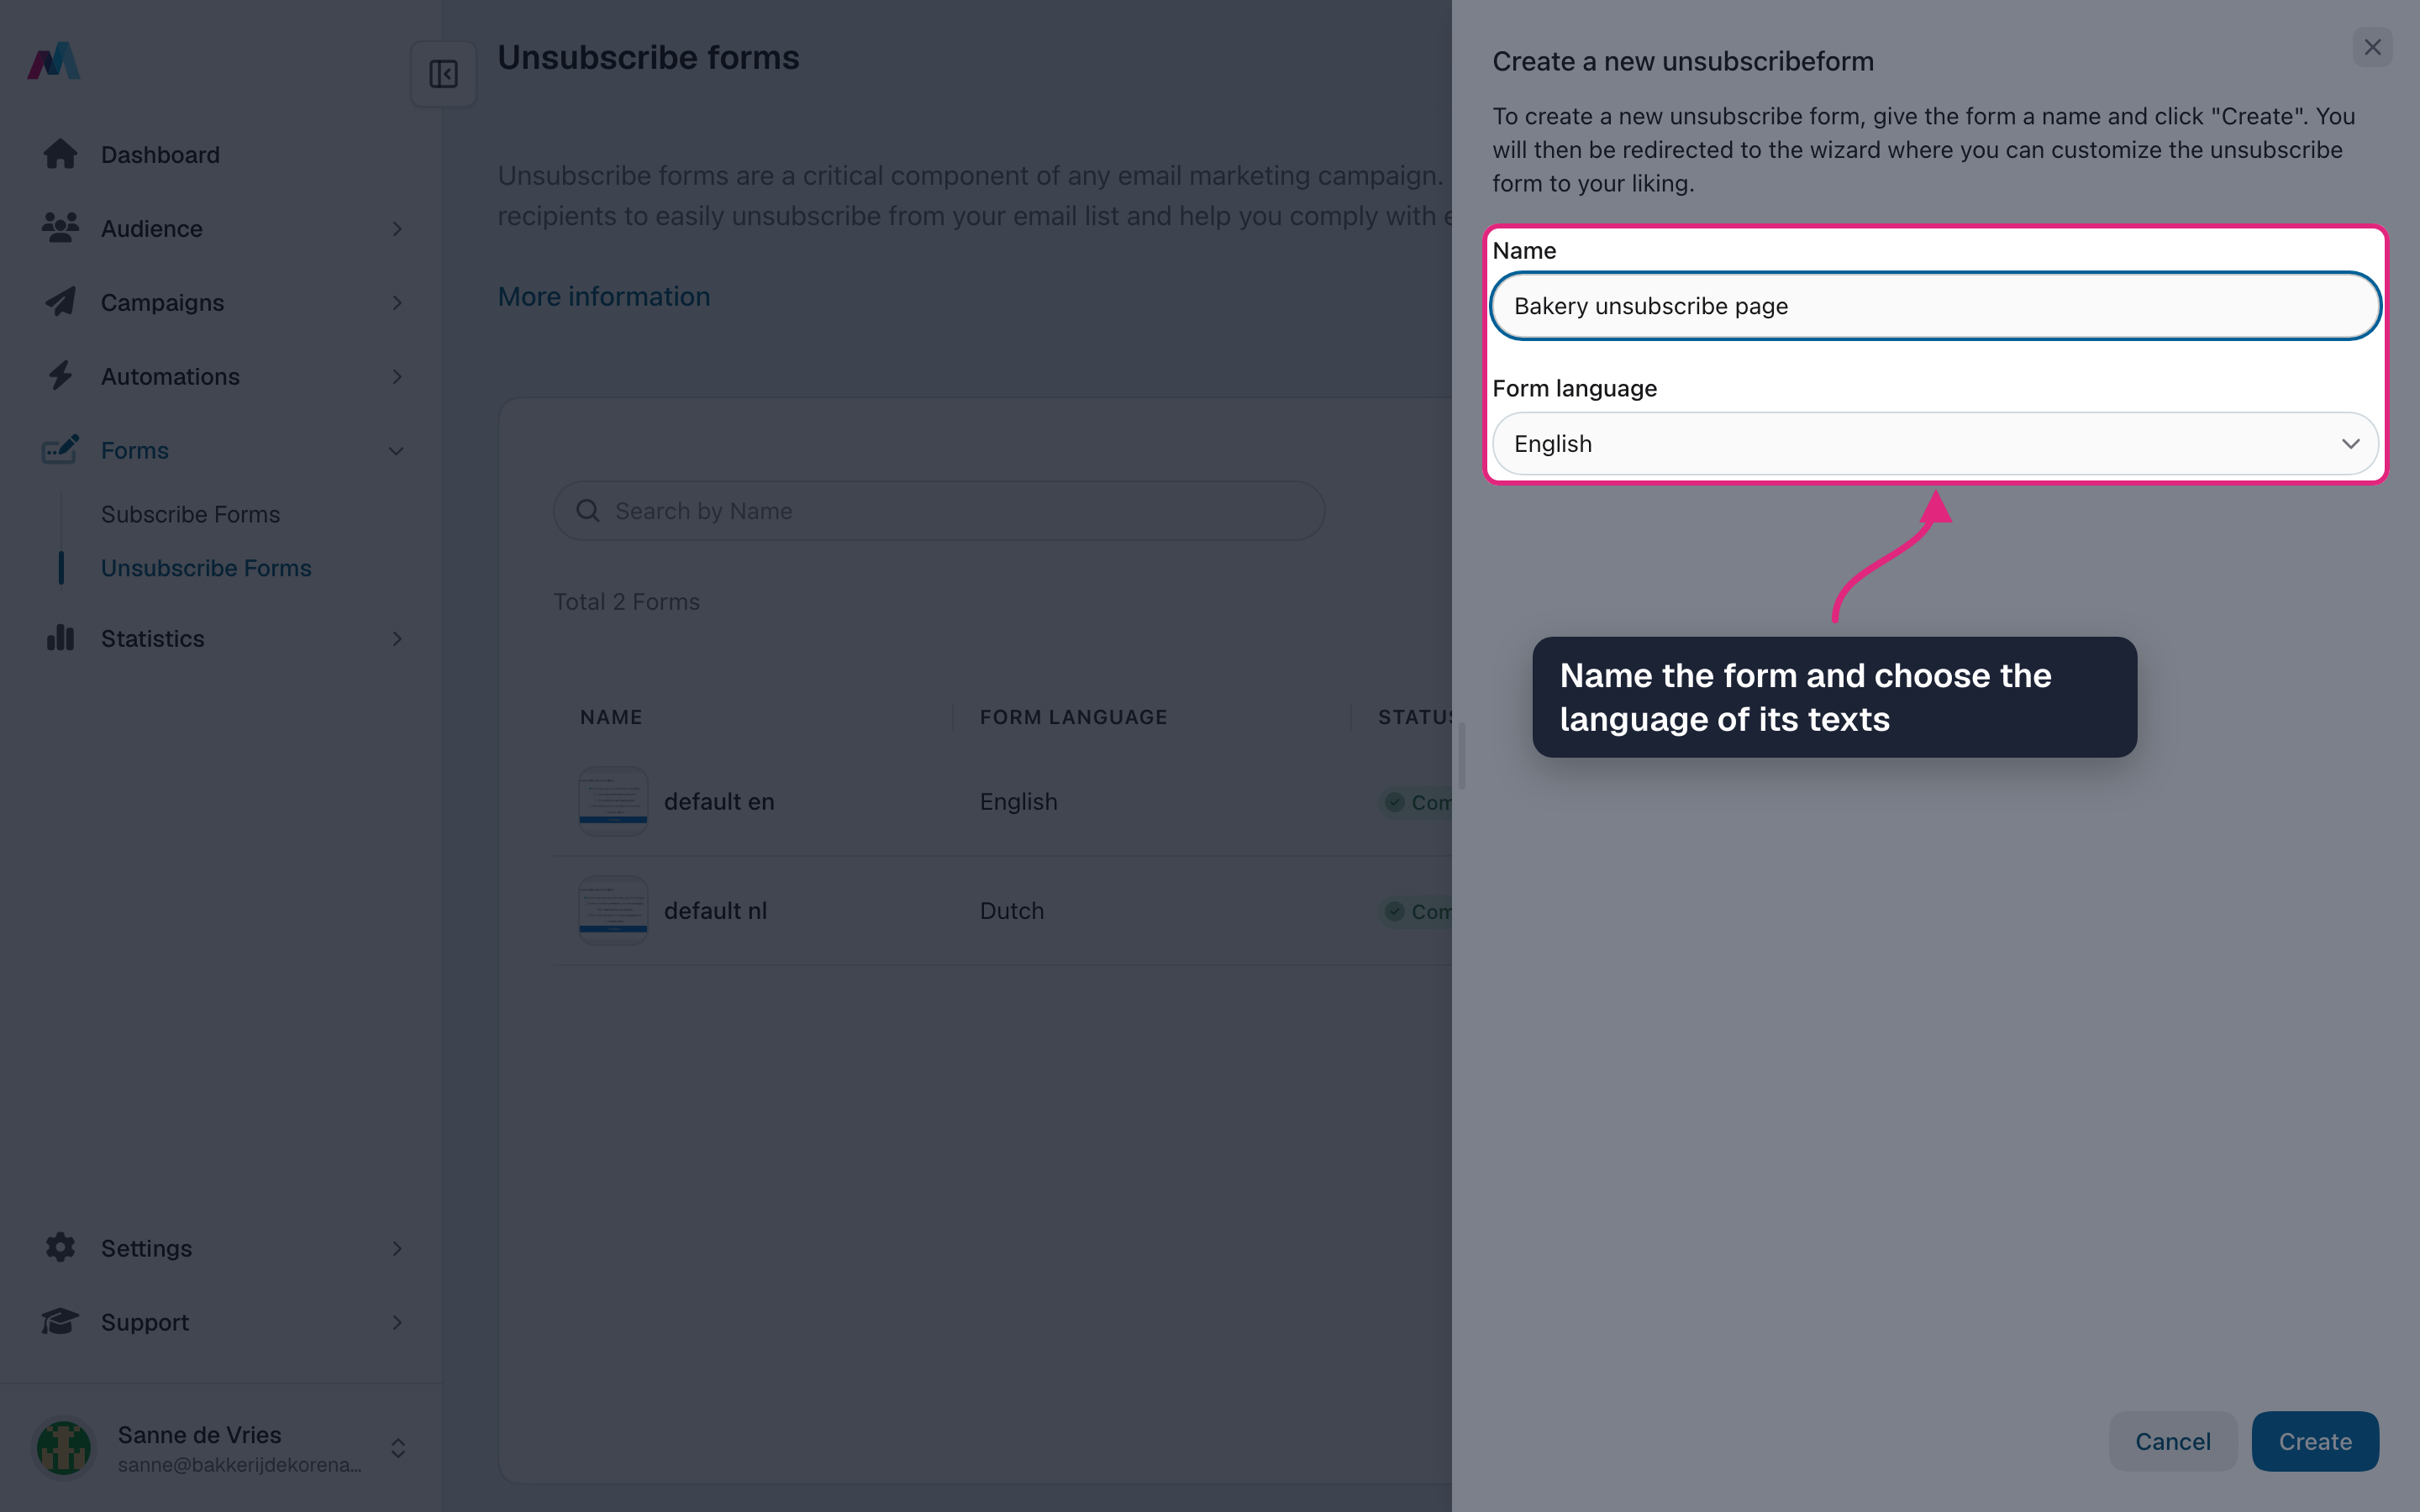The image size is (2420, 1512).
Task: Open the Form language dropdown
Action: (1935, 443)
